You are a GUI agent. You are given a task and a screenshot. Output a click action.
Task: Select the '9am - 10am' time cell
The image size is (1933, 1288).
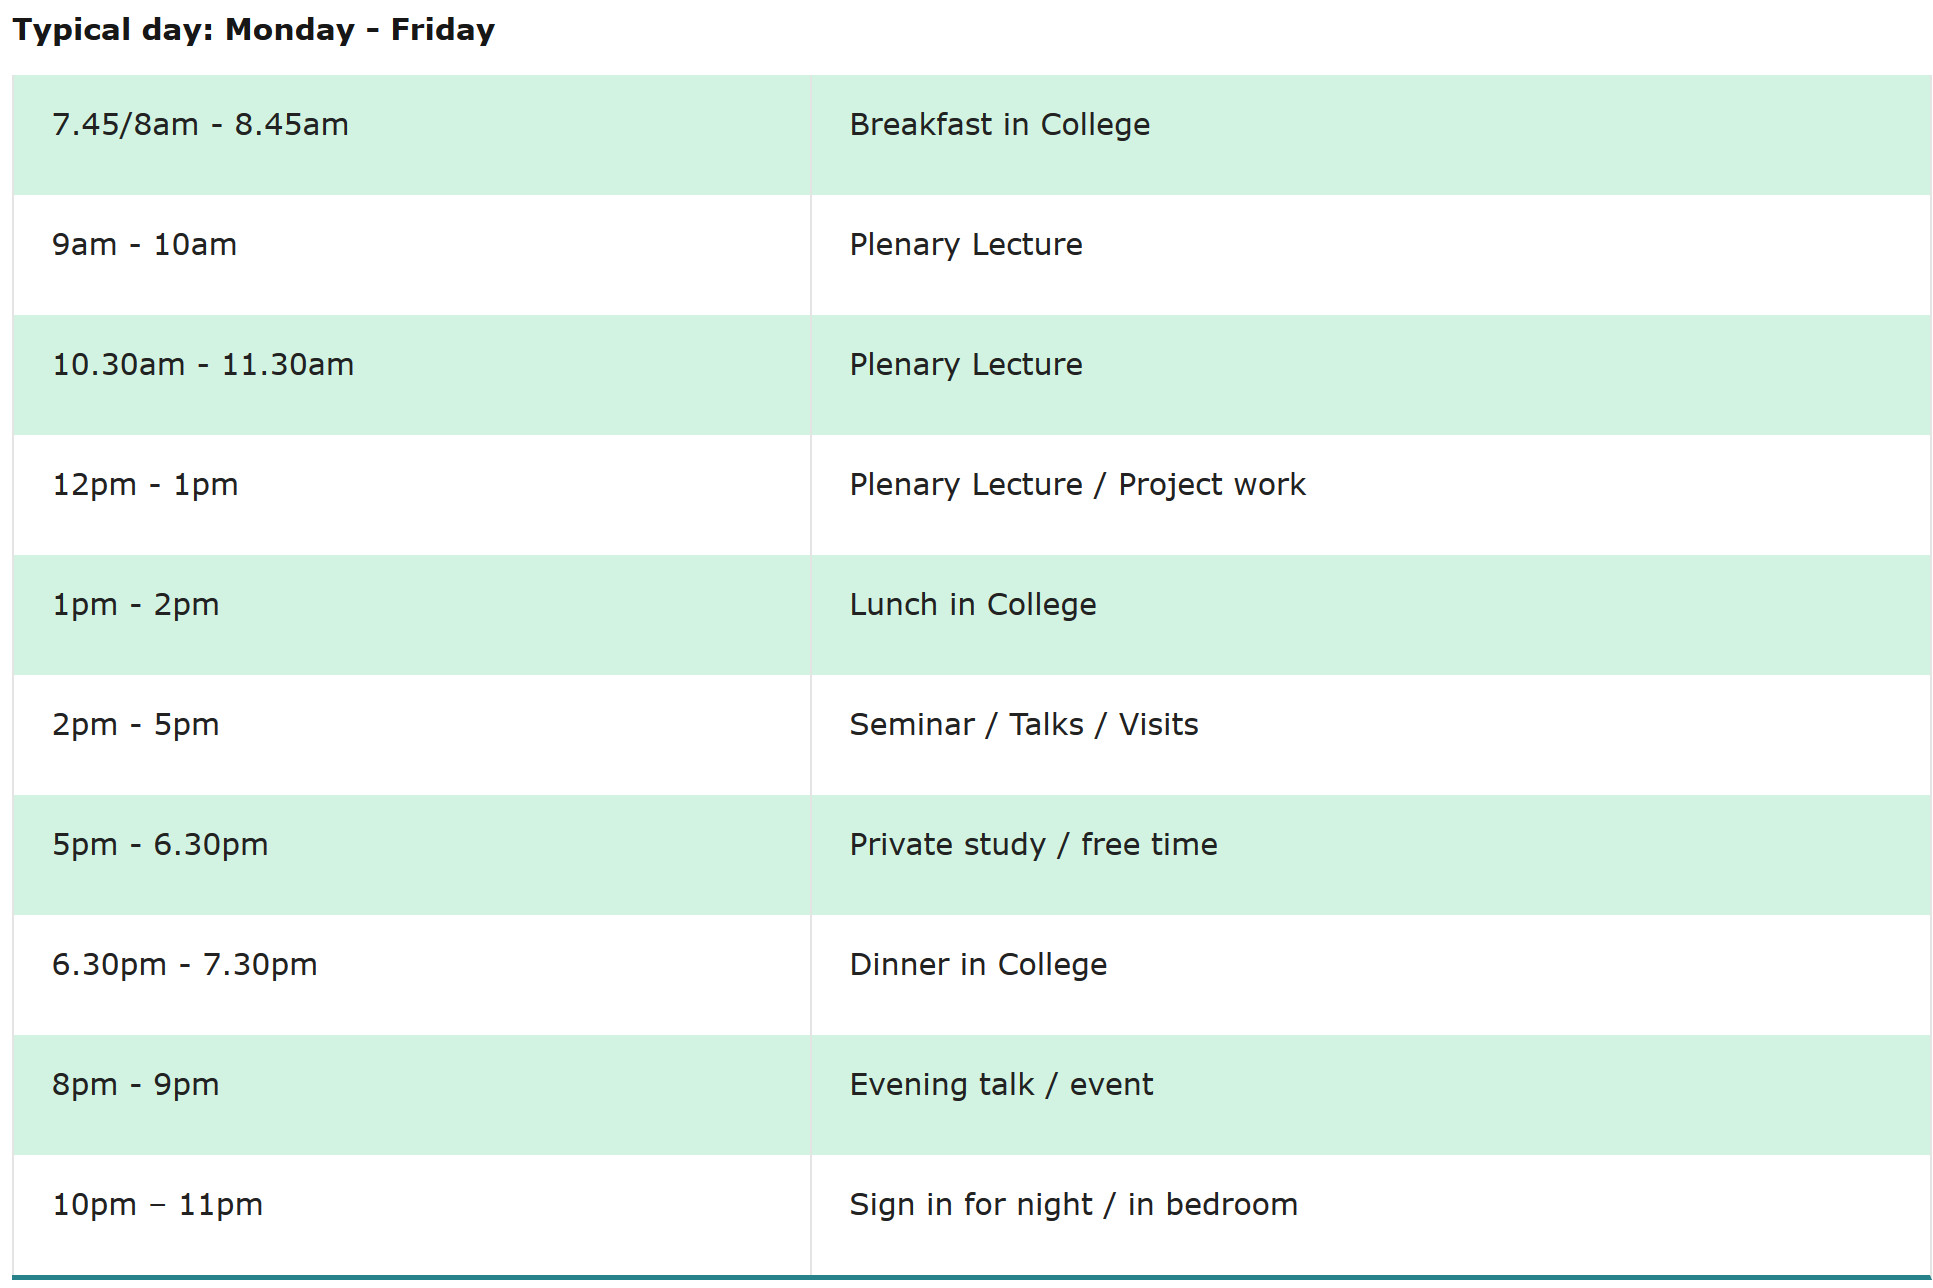[x=411, y=255]
